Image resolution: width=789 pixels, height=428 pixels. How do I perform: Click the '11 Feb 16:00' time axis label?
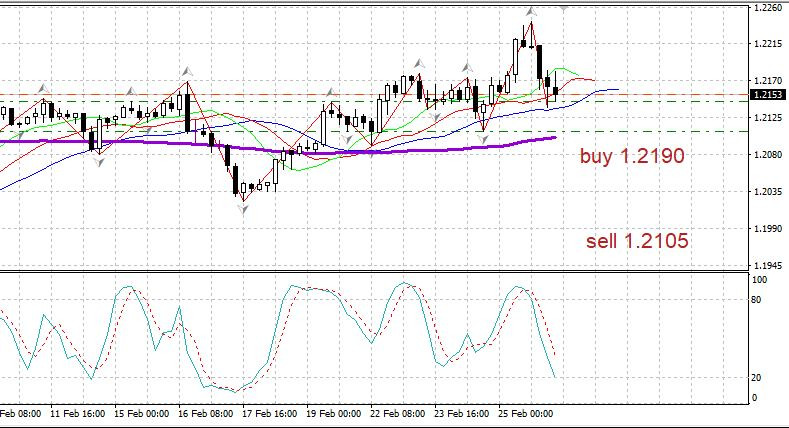77,413
